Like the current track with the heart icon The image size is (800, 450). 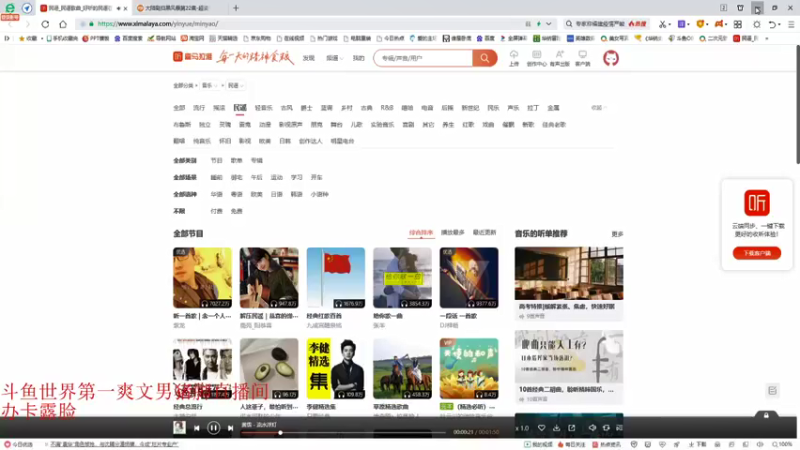[x=541, y=428]
